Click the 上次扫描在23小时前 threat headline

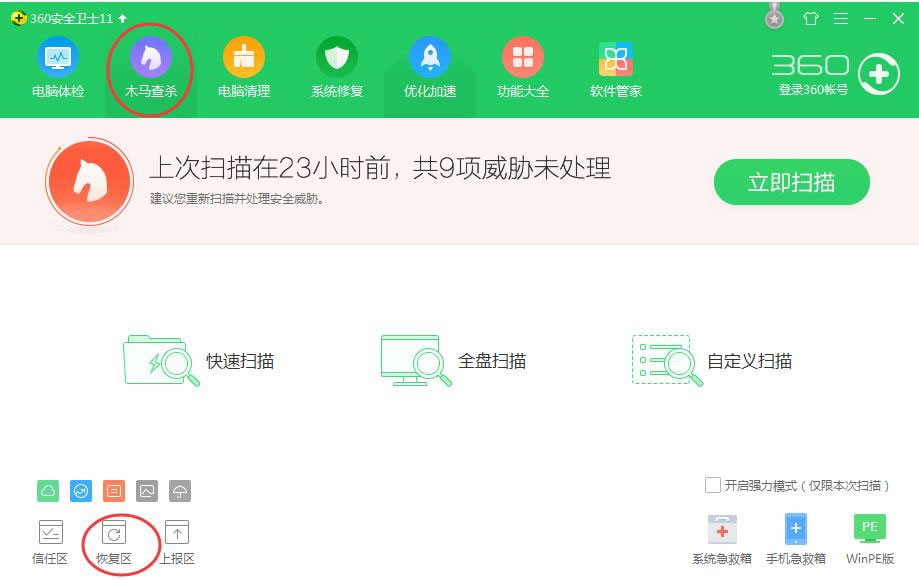pos(380,168)
